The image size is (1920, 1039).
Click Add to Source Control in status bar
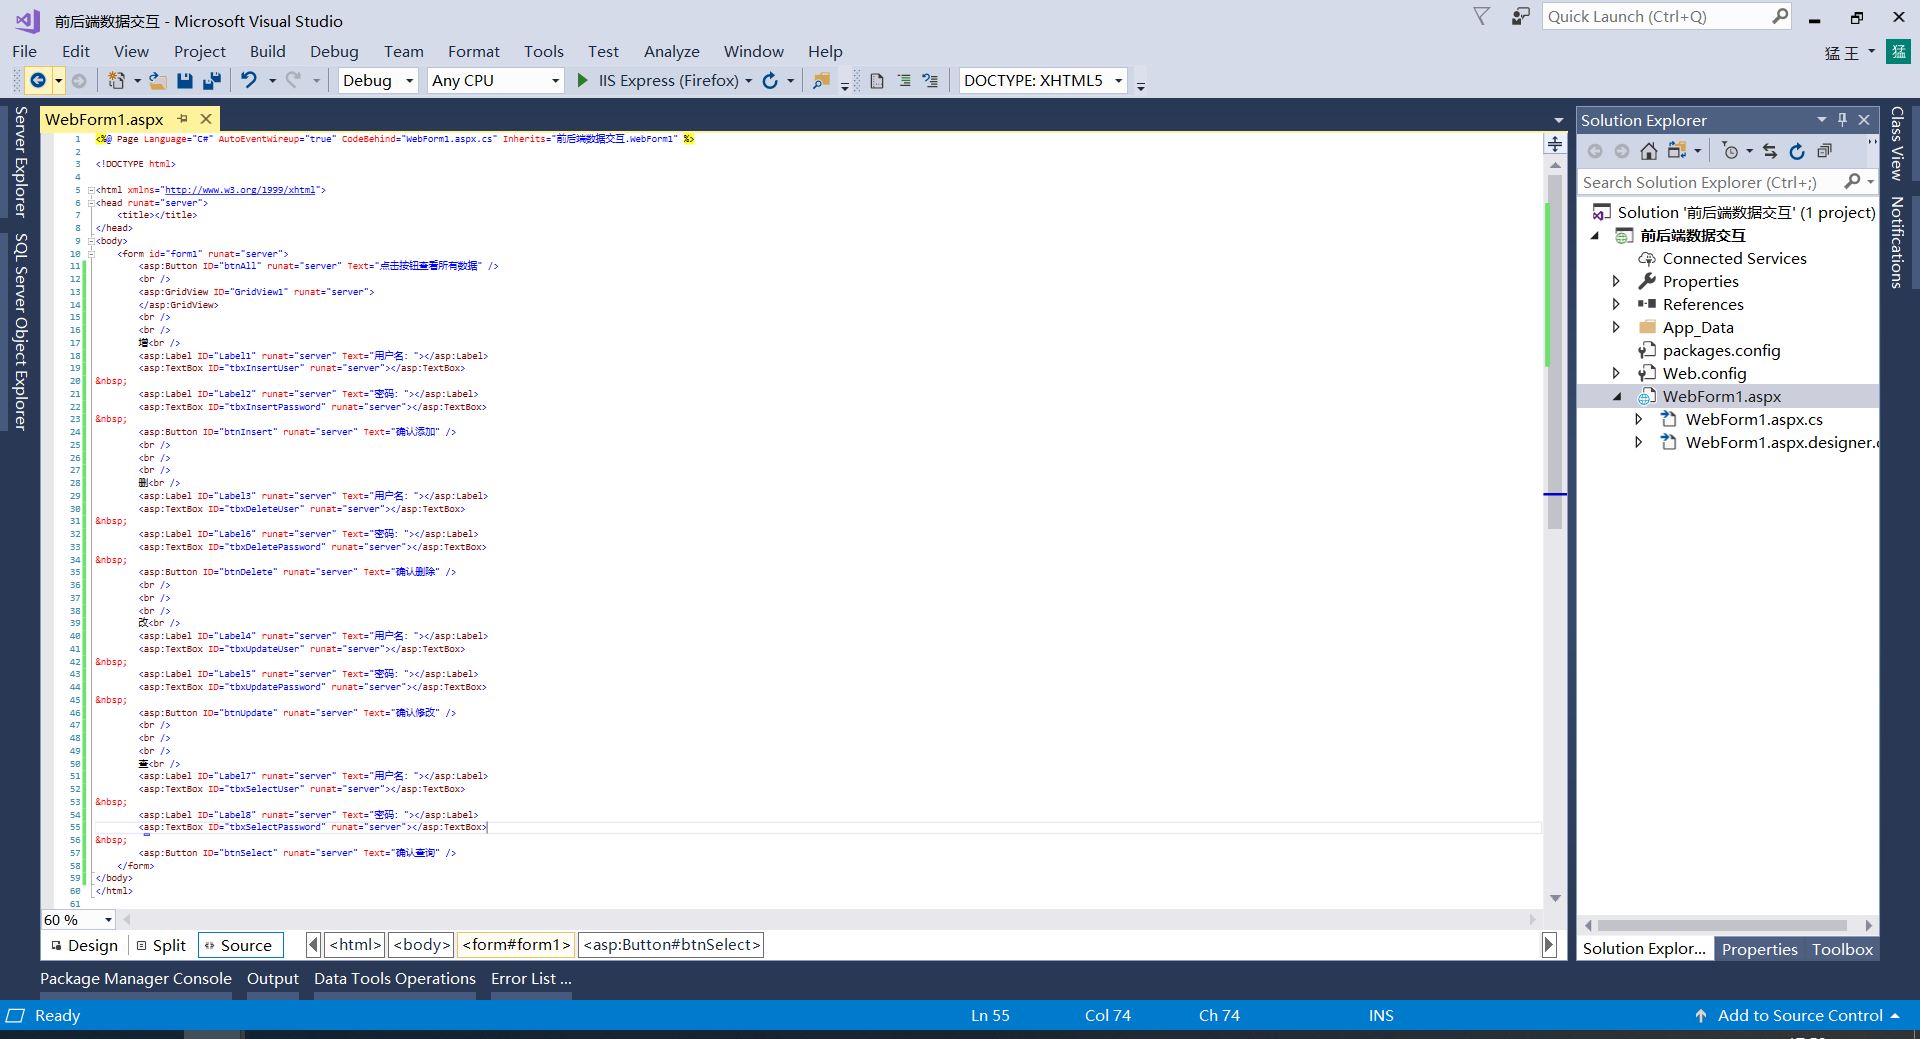pos(1800,1016)
